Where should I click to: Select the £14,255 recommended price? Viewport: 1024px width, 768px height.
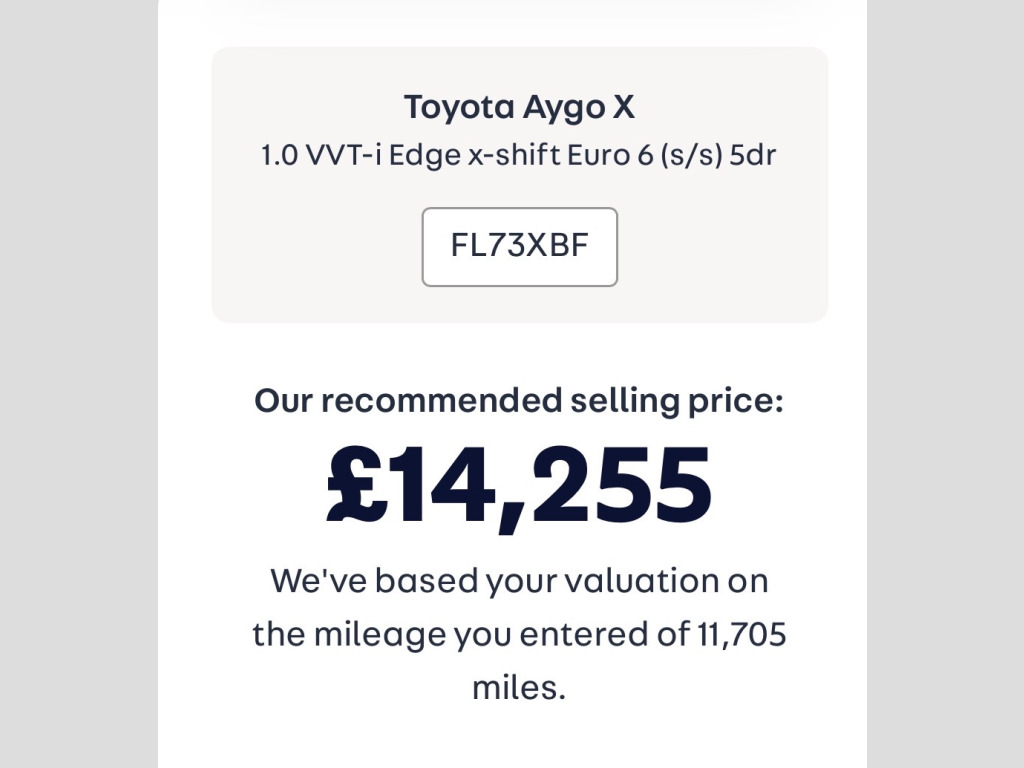(519, 486)
